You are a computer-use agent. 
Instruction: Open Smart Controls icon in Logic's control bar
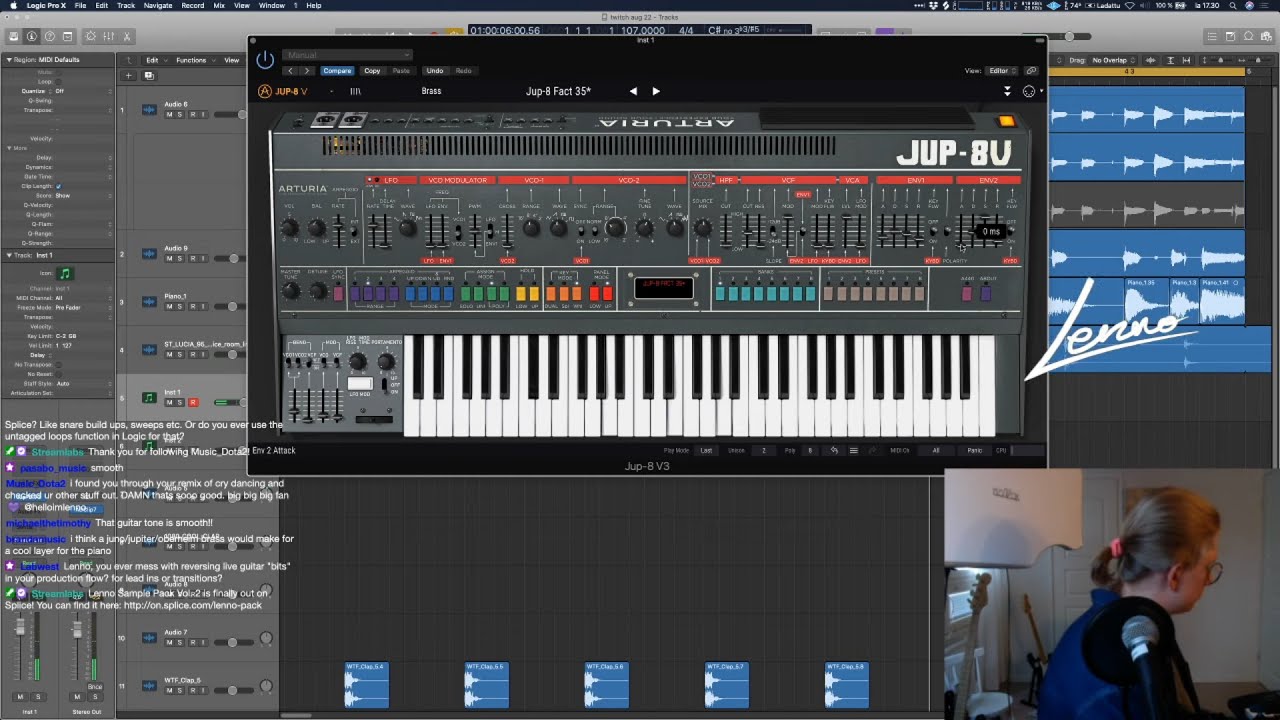(x=90, y=36)
